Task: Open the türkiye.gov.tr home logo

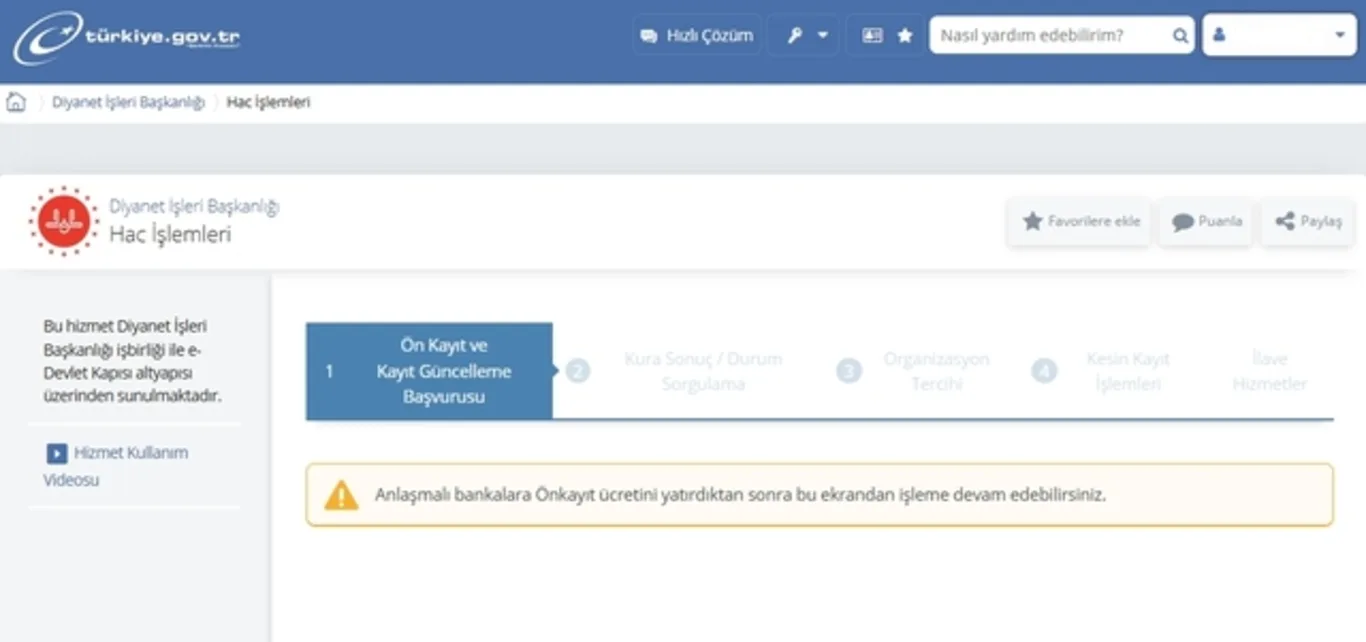Action: tap(126, 38)
